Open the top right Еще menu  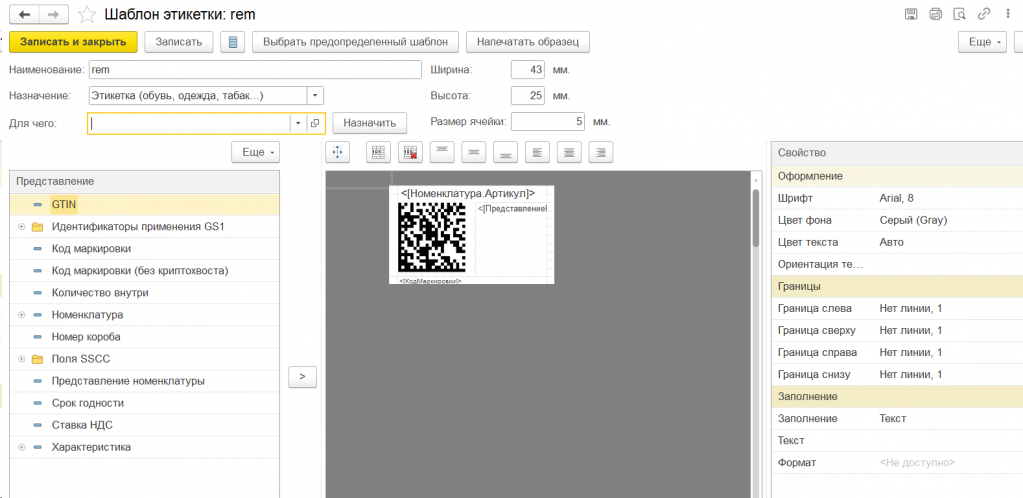(x=983, y=42)
